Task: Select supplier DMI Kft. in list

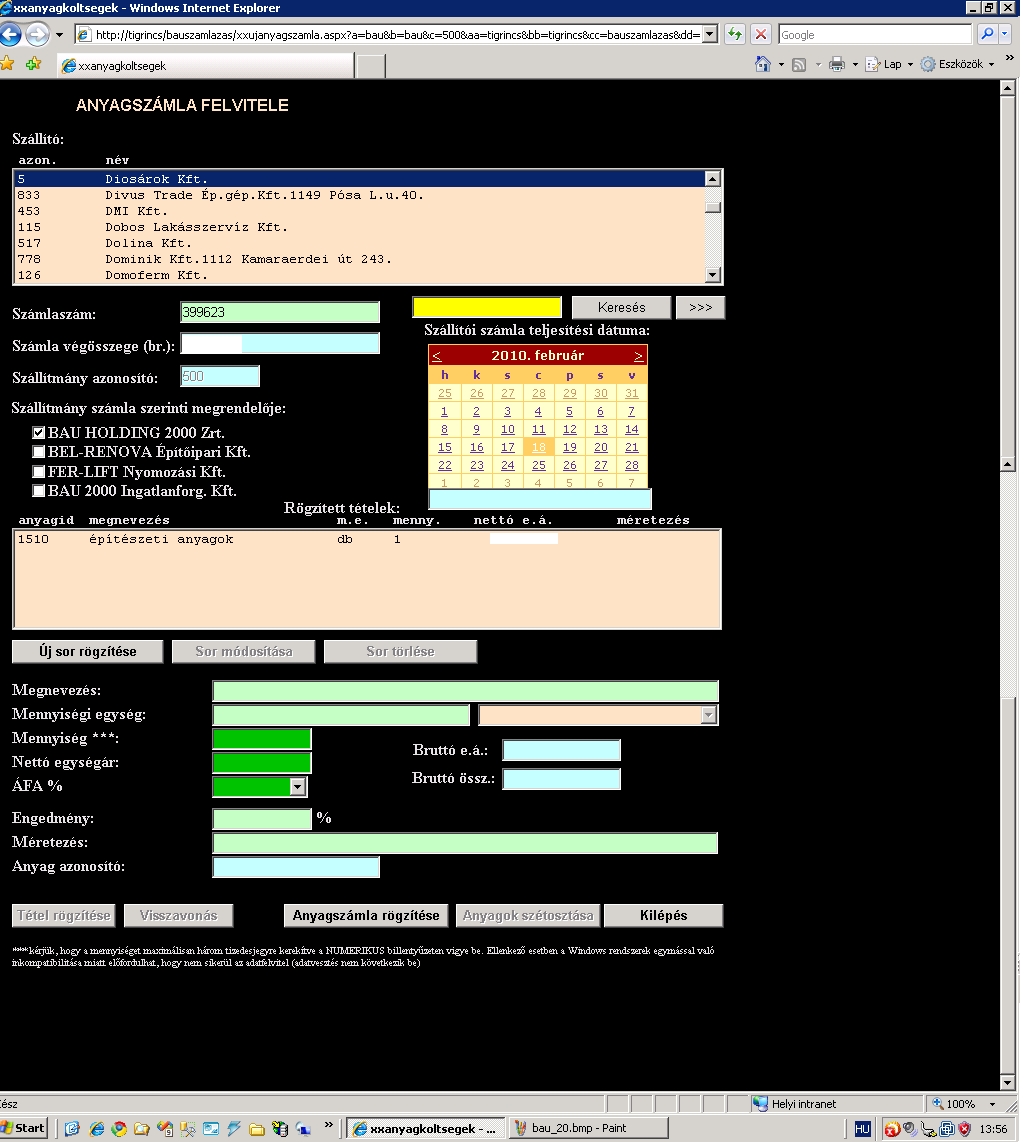Action: coord(360,211)
